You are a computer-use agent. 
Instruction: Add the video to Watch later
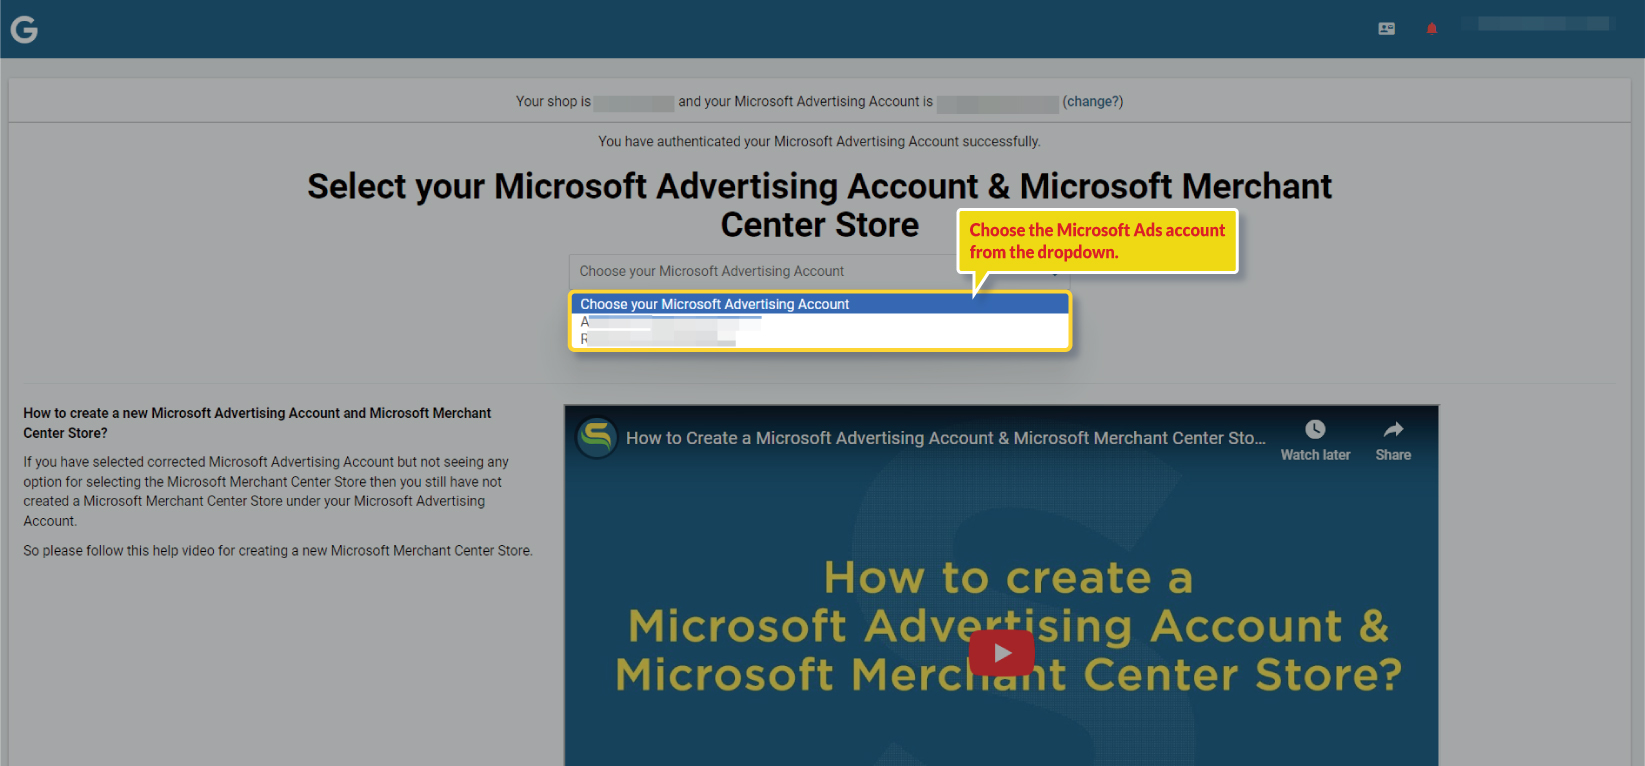point(1315,440)
